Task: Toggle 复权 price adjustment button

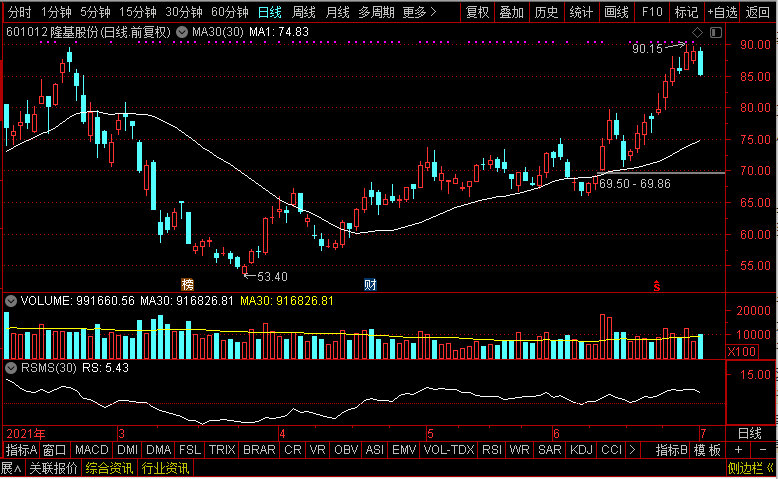Action: tap(477, 12)
